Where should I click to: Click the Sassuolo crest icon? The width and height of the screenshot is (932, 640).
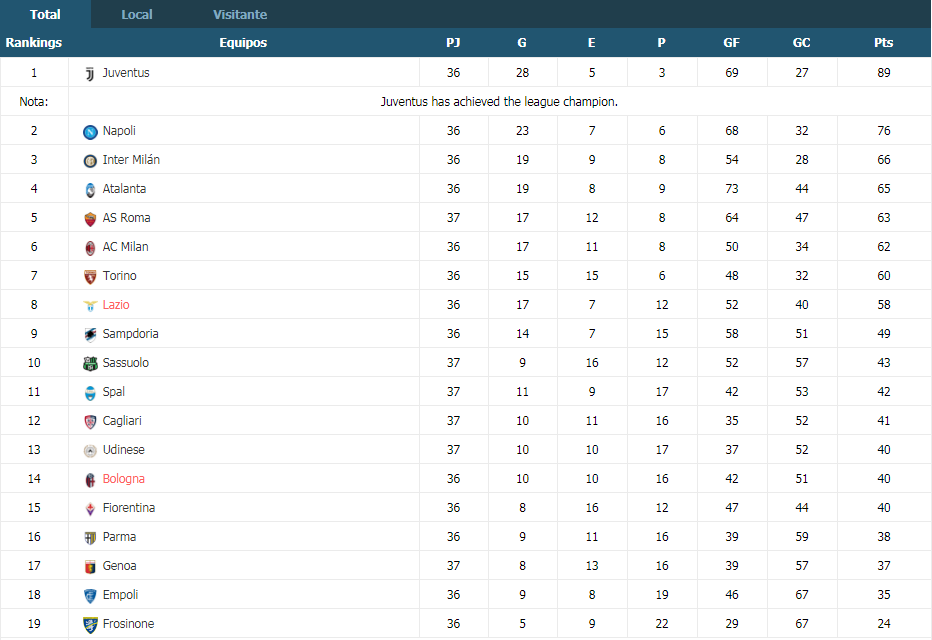pos(90,364)
